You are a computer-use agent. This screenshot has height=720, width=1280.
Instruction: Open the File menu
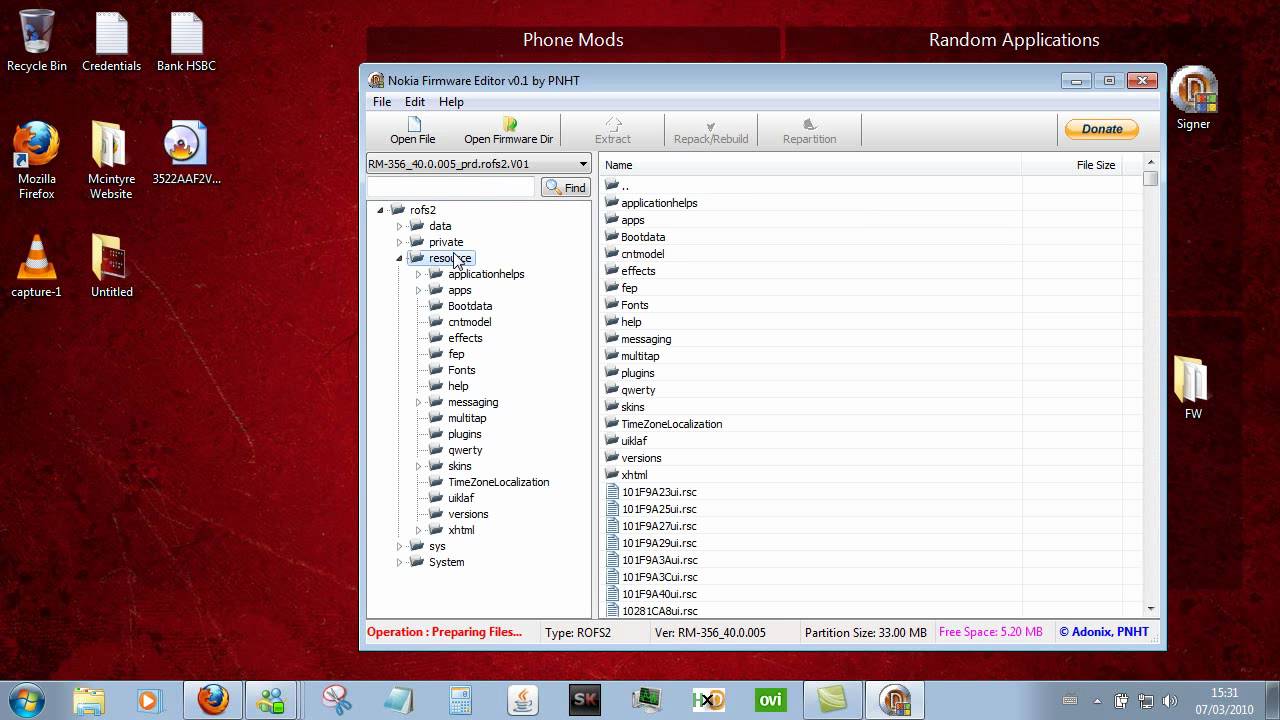pos(382,102)
